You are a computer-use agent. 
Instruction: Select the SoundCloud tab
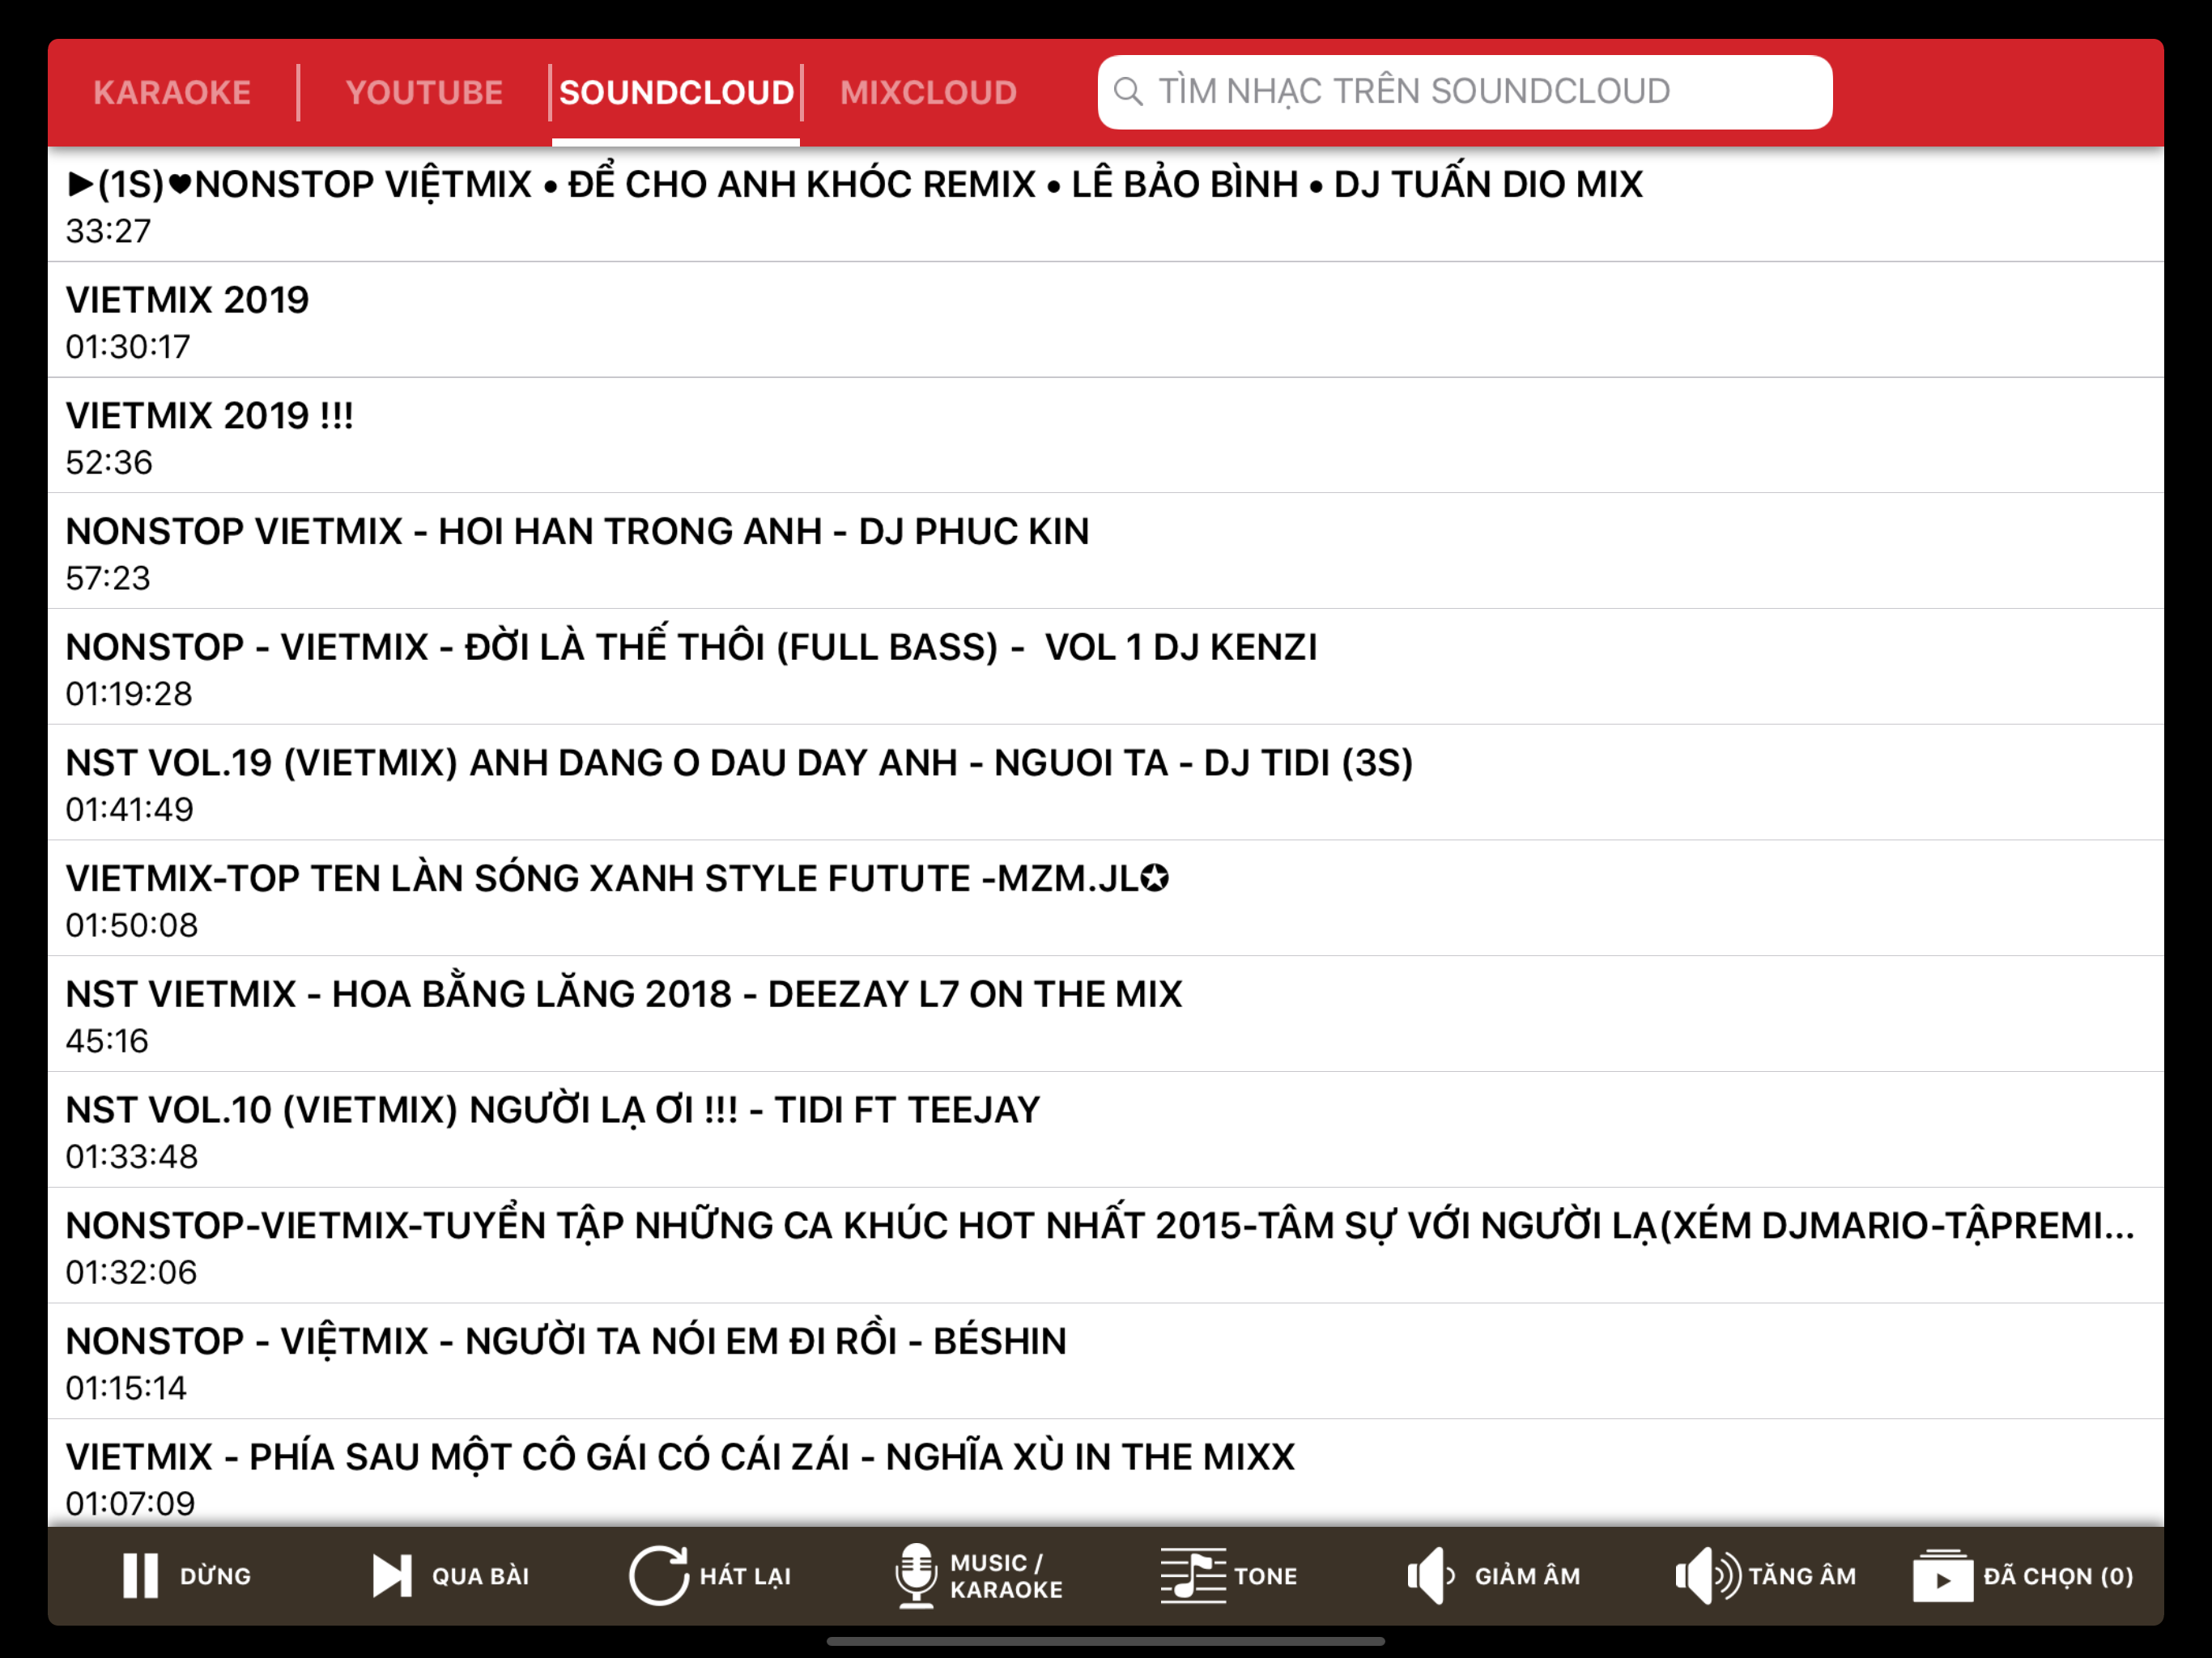click(x=676, y=92)
